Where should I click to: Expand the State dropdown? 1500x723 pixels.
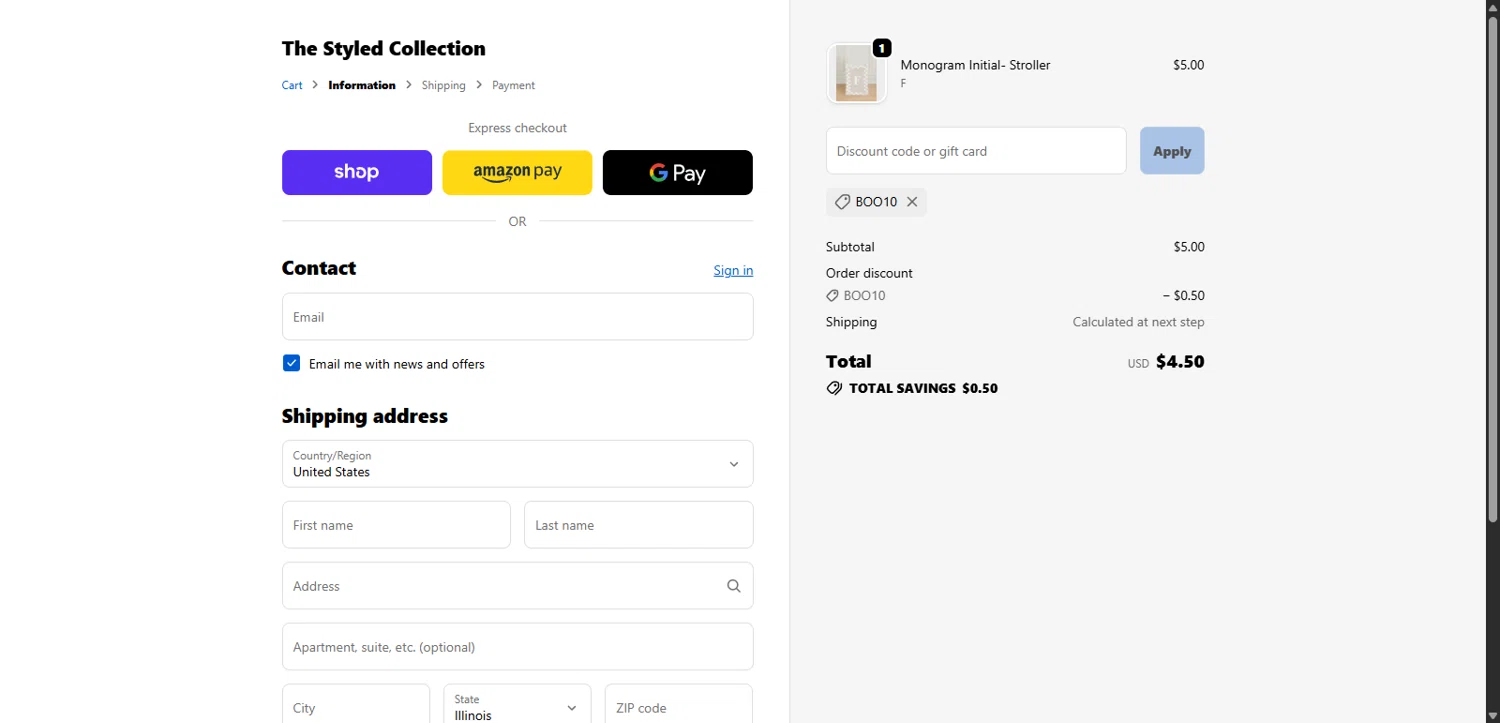(x=517, y=707)
